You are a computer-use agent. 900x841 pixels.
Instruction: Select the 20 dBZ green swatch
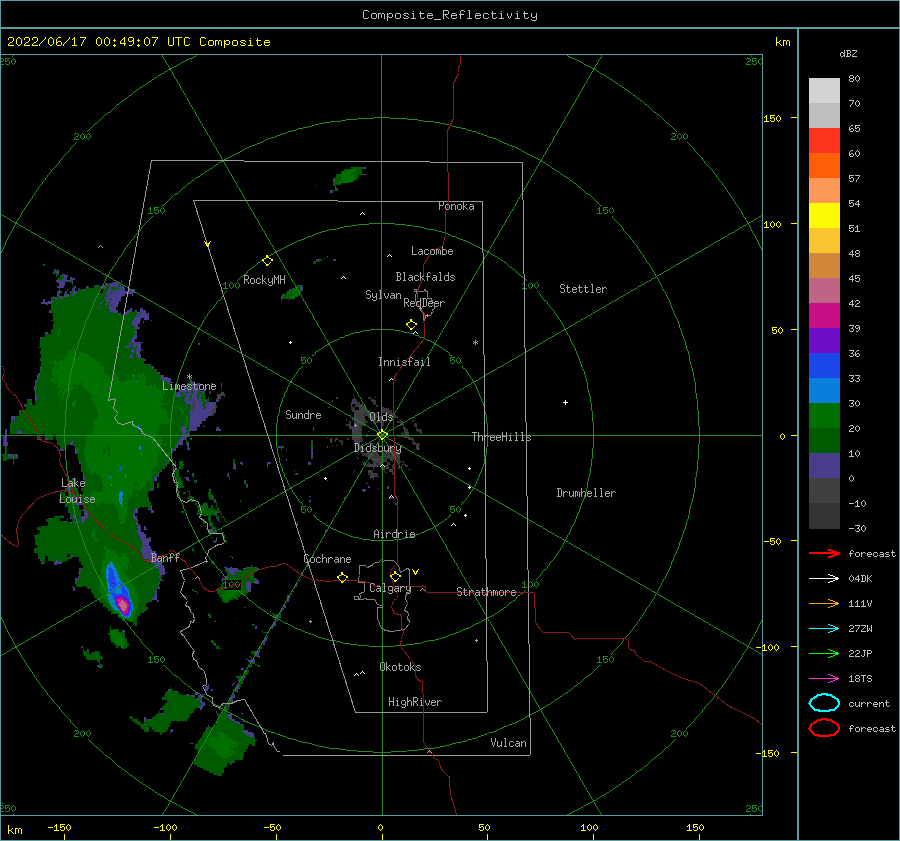pyautogui.click(x=824, y=440)
